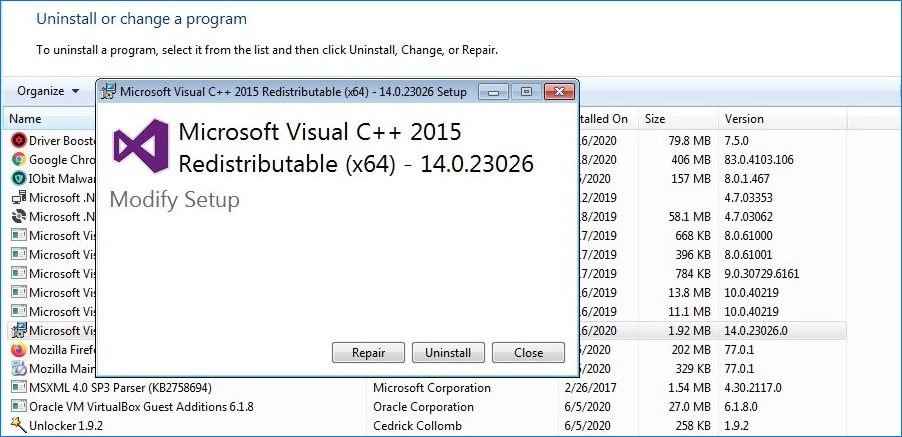Image resolution: width=902 pixels, height=437 pixels.
Task: Select MSXML 4.0 SP3 Parser (KB2758694) entry
Action: [x=121, y=388]
